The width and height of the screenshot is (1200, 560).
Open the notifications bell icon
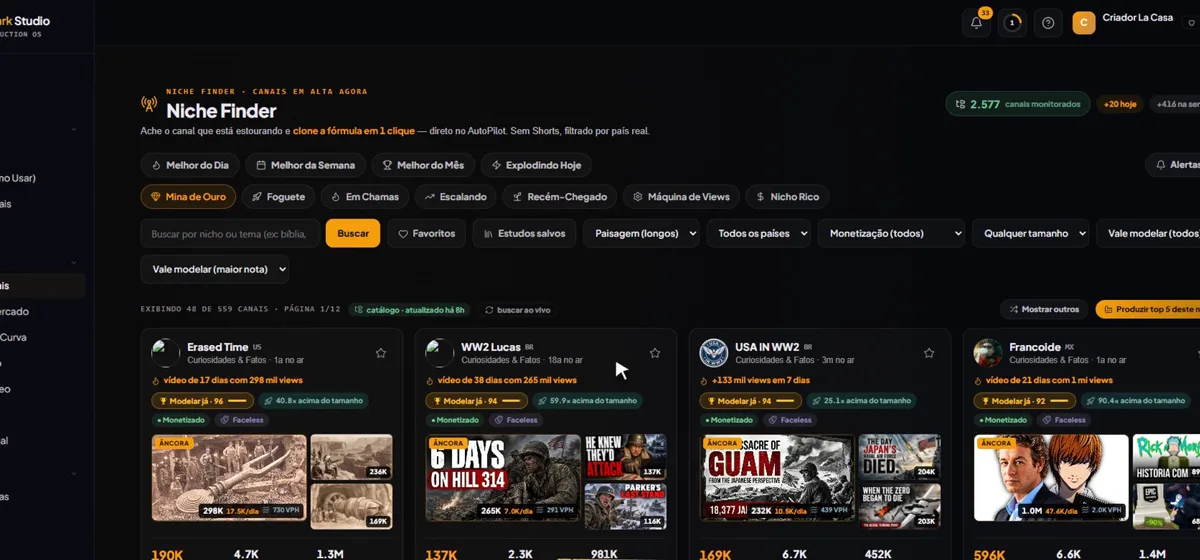pyautogui.click(x=977, y=22)
